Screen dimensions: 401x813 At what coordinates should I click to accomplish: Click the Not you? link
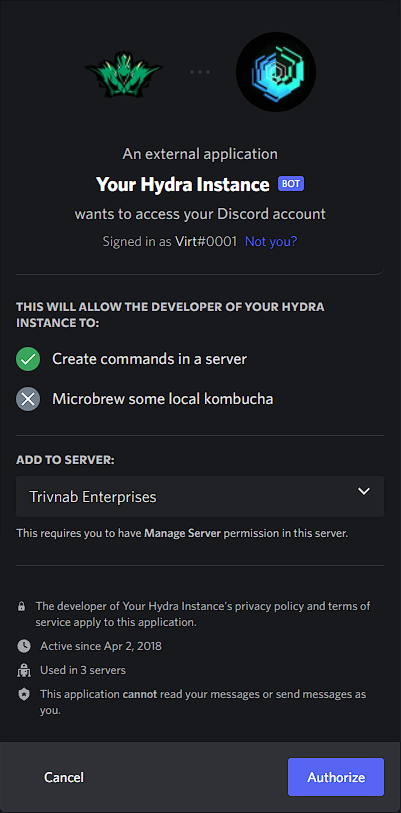click(271, 241)
